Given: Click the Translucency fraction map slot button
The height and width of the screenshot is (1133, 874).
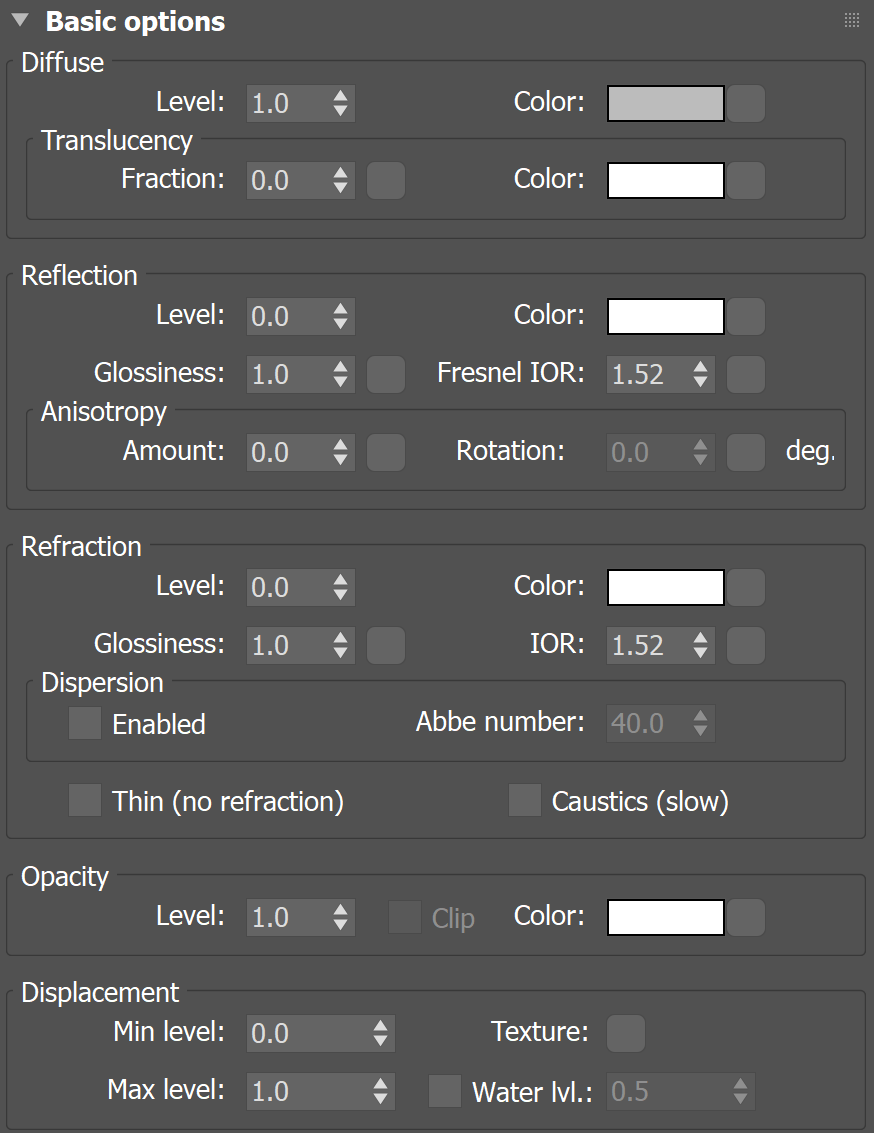Looking at the screenshot, I should tap(386, 181).
